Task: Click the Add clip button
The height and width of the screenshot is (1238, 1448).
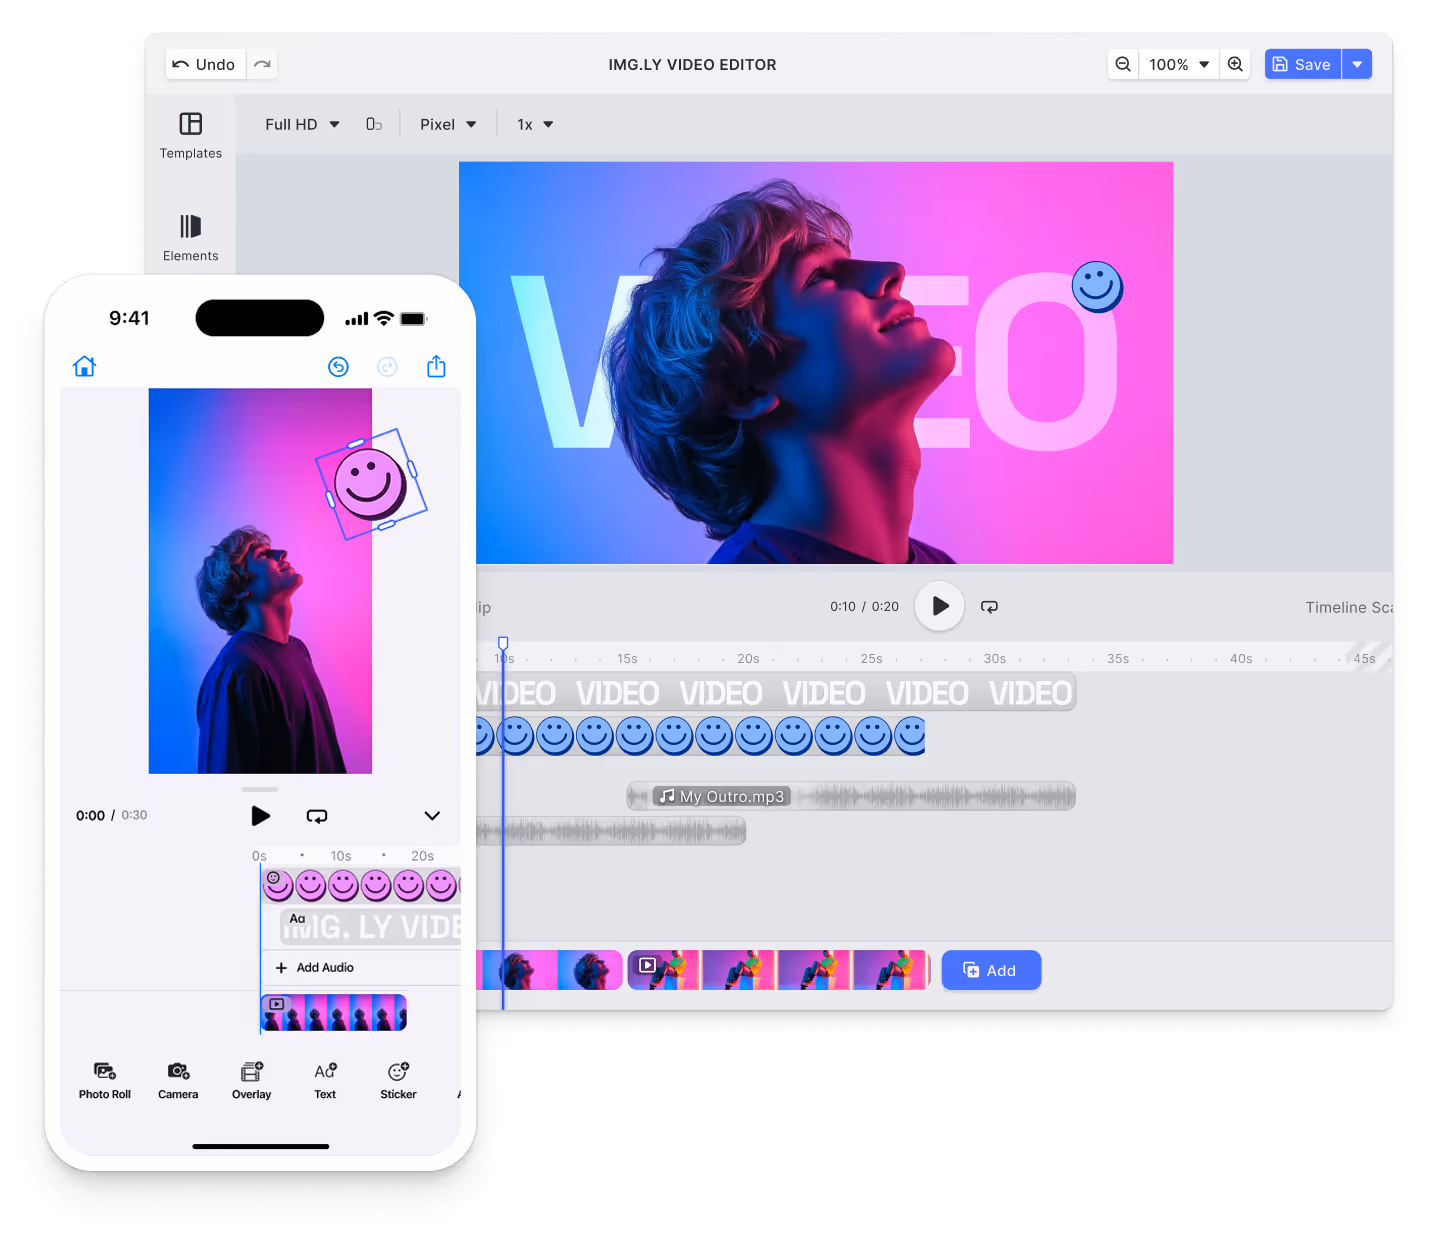Action: tap(991, 970)
